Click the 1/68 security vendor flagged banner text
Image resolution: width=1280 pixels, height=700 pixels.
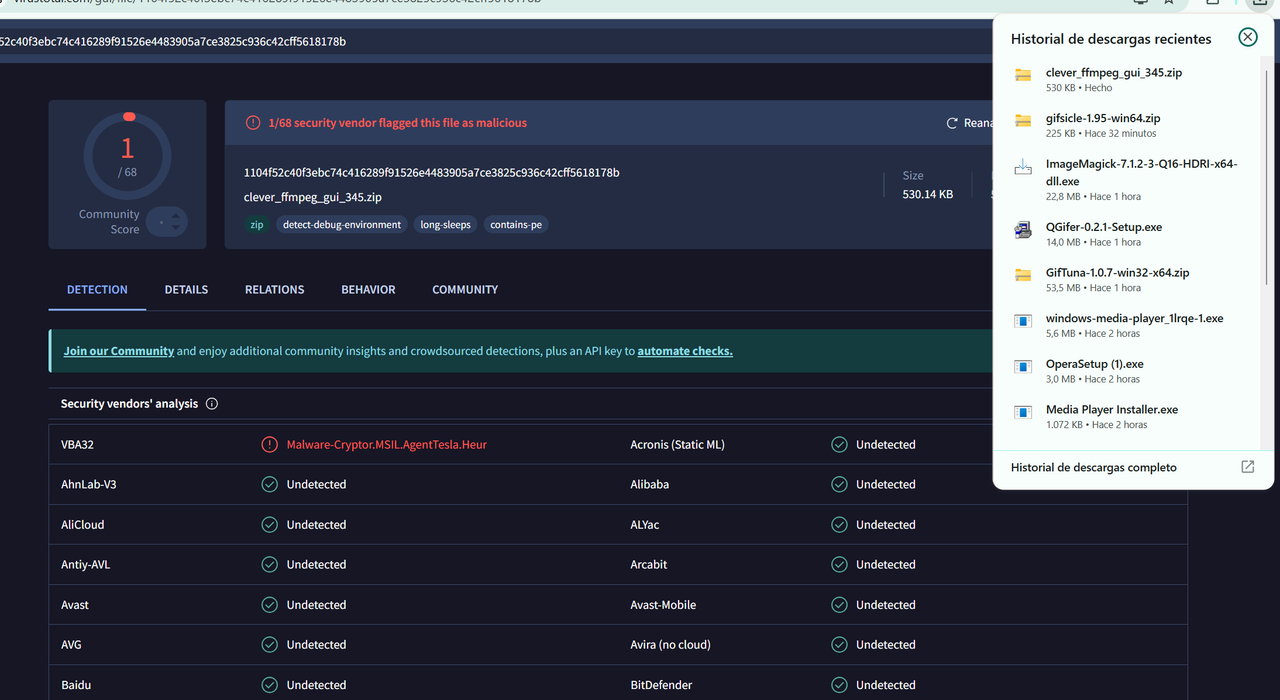397,123
